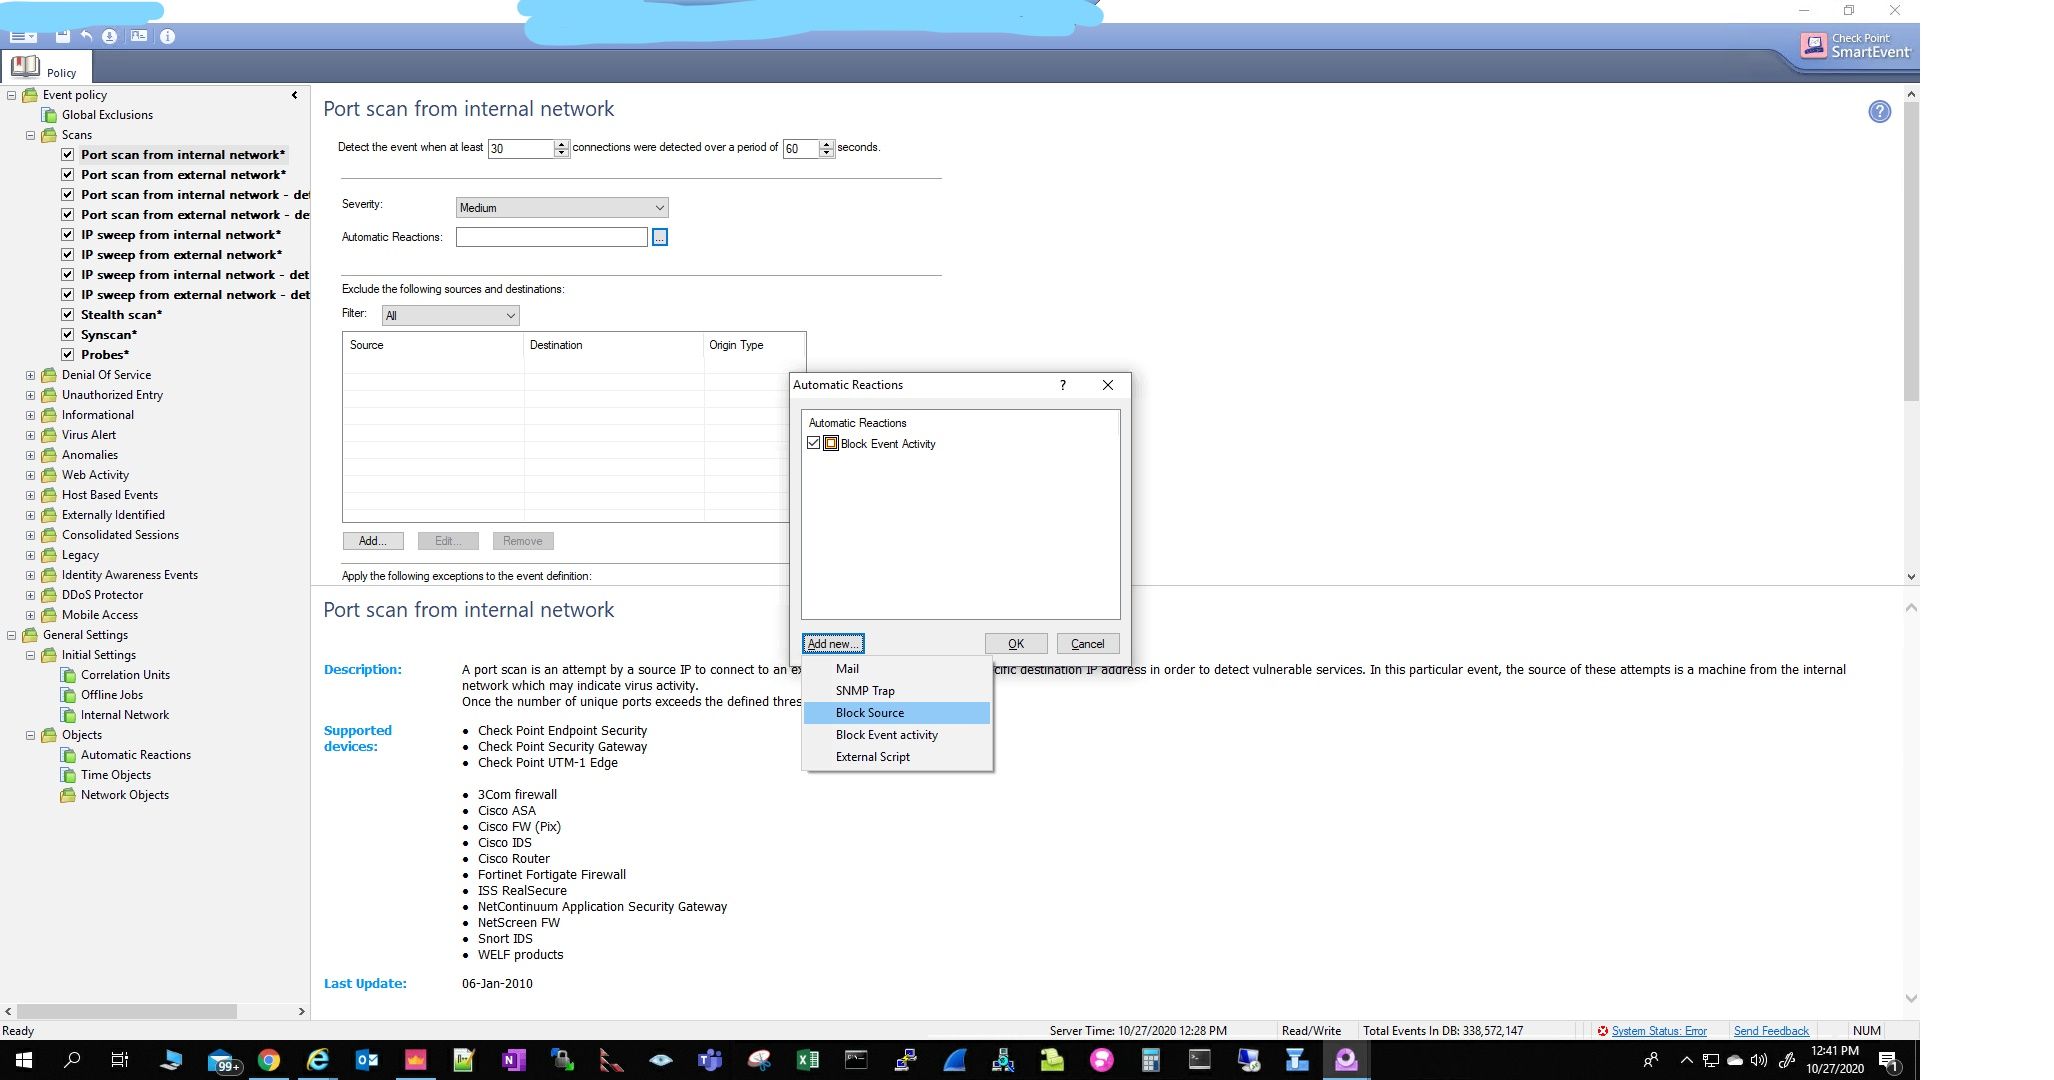Enable the IP sweep from internal network checkbox
The height and width of the screenshot is (1080, 2054).
[69, 234]
